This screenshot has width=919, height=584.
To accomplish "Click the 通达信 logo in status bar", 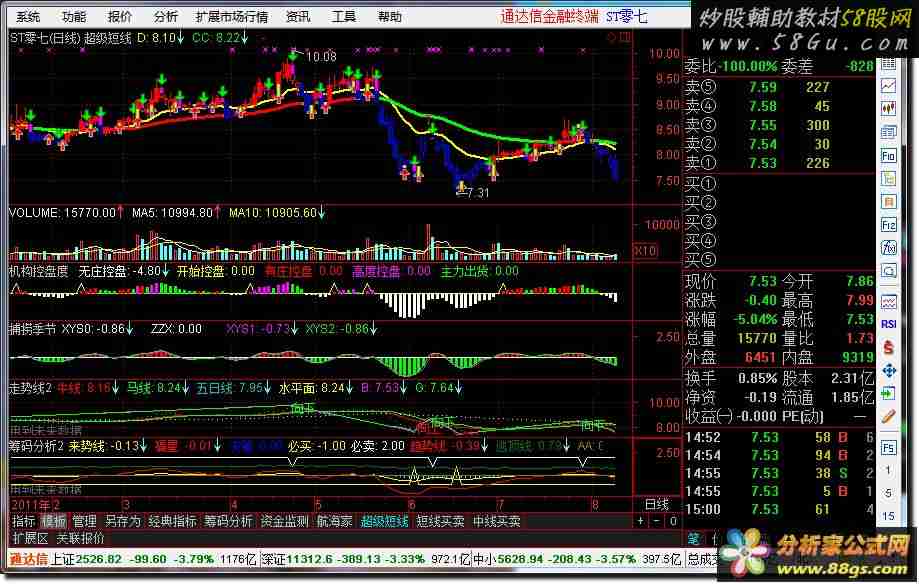I will click(28, 559).
